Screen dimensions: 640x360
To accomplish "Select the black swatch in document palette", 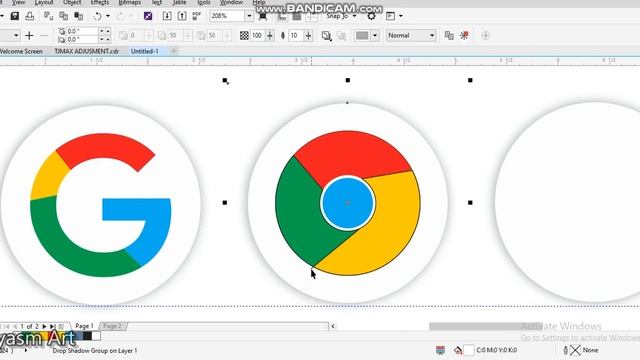I will click(x=87, y=336).
